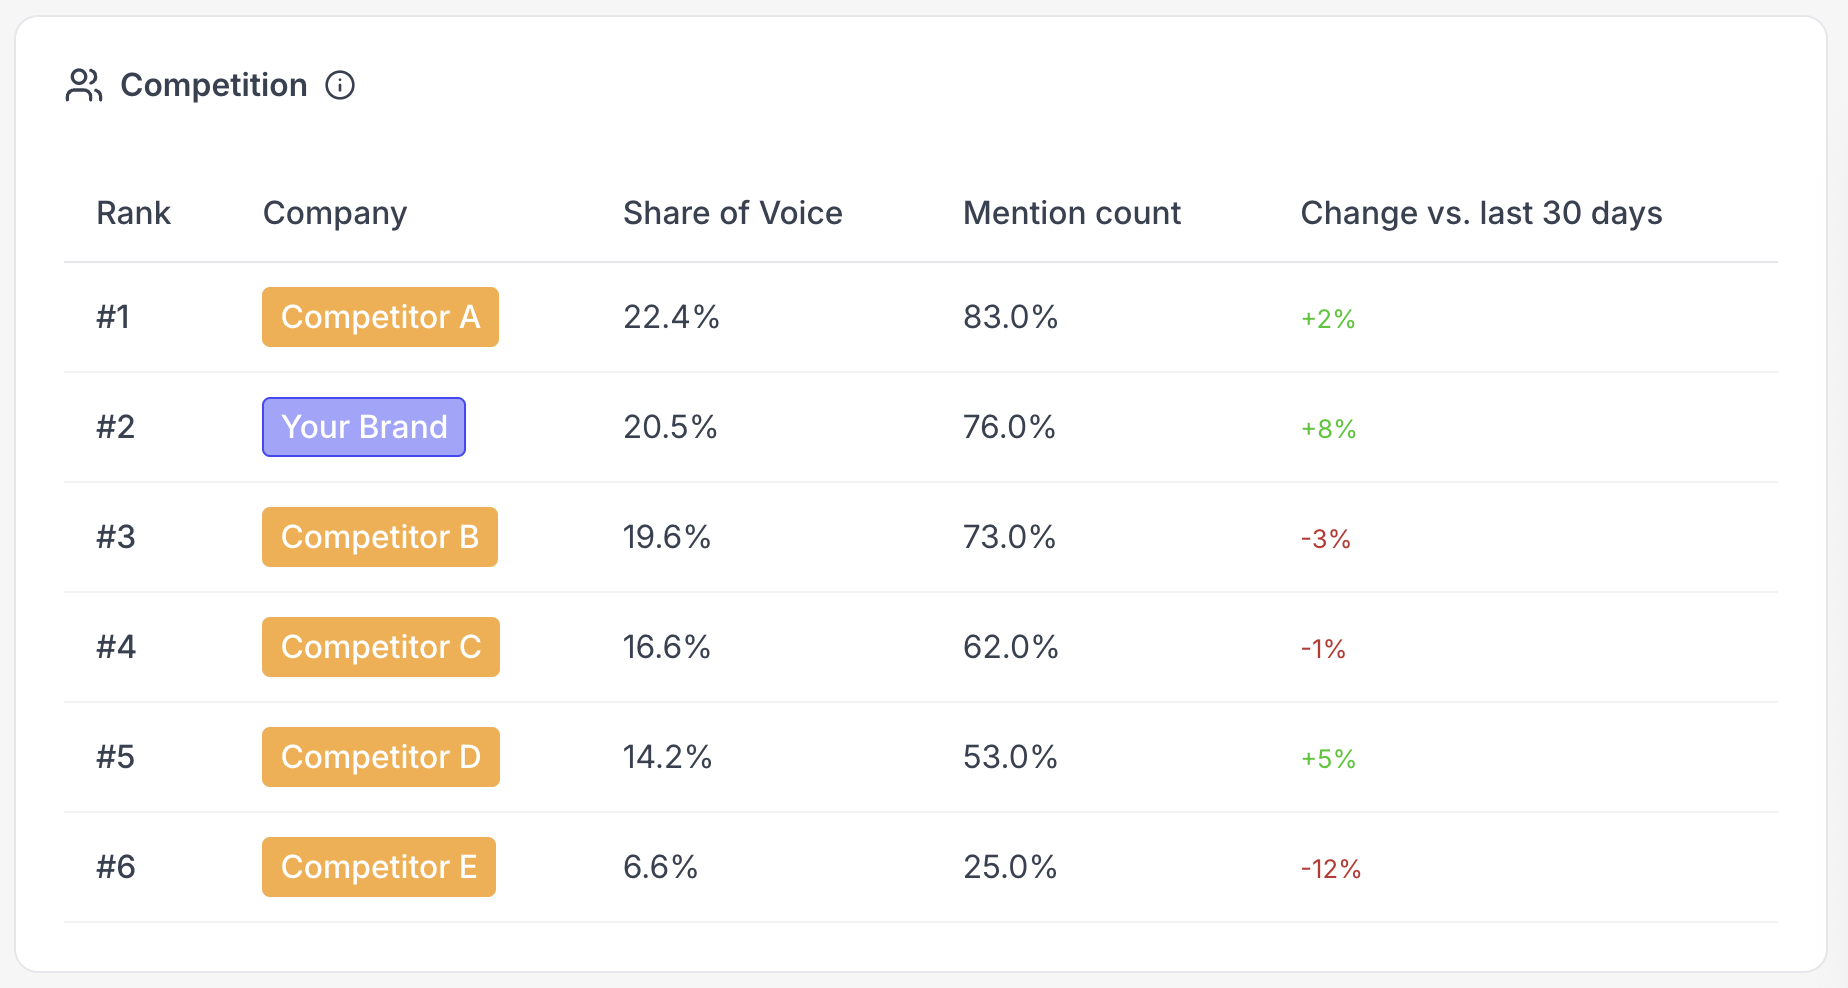Image resolution: width=1848 pixels, height=988 pixels.
Task: Click Competitor D's +5% change value
Action: pyautogui.click(x=1328, y=759)
